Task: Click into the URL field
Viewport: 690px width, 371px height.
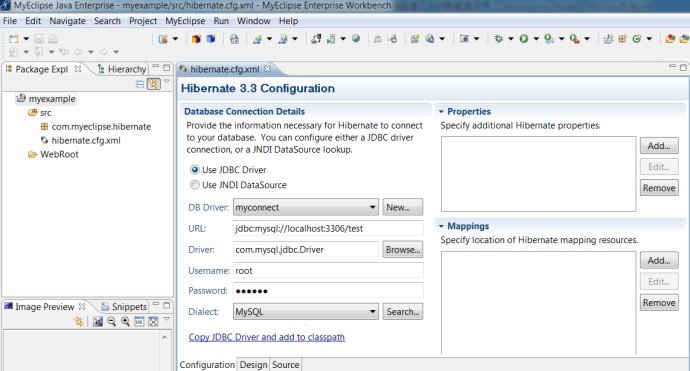Action: [x=328, y=228]
